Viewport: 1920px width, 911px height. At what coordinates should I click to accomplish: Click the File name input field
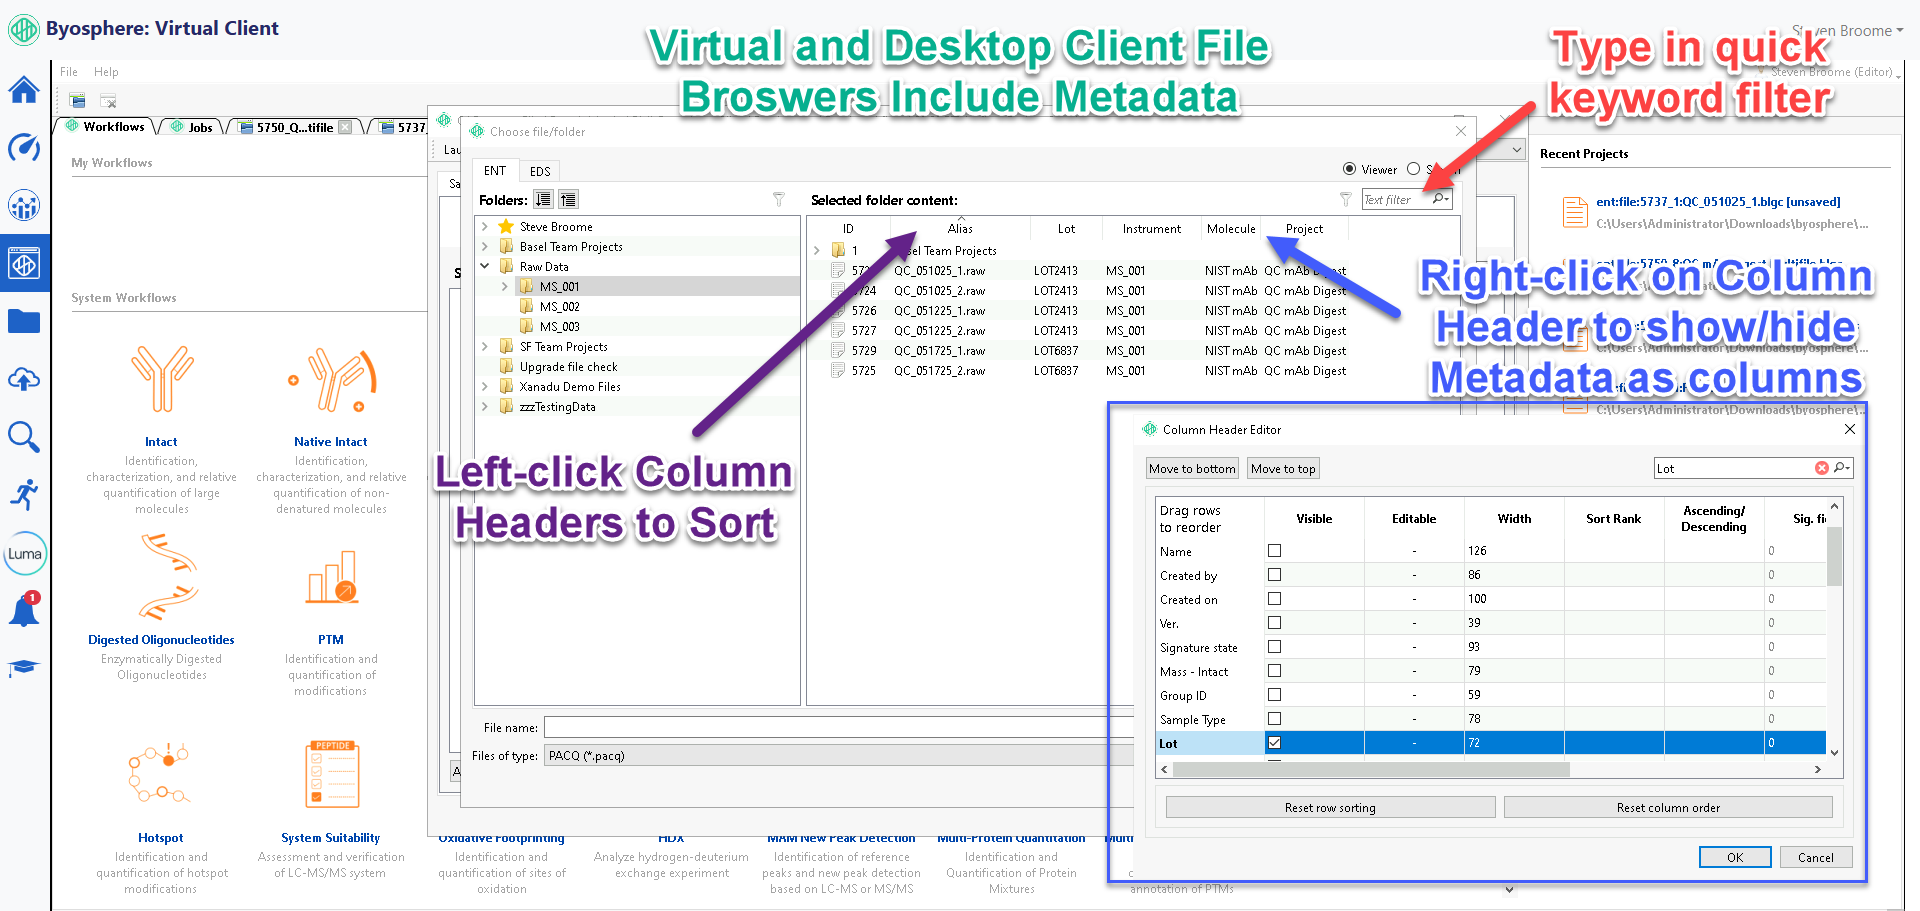point(838,727)
